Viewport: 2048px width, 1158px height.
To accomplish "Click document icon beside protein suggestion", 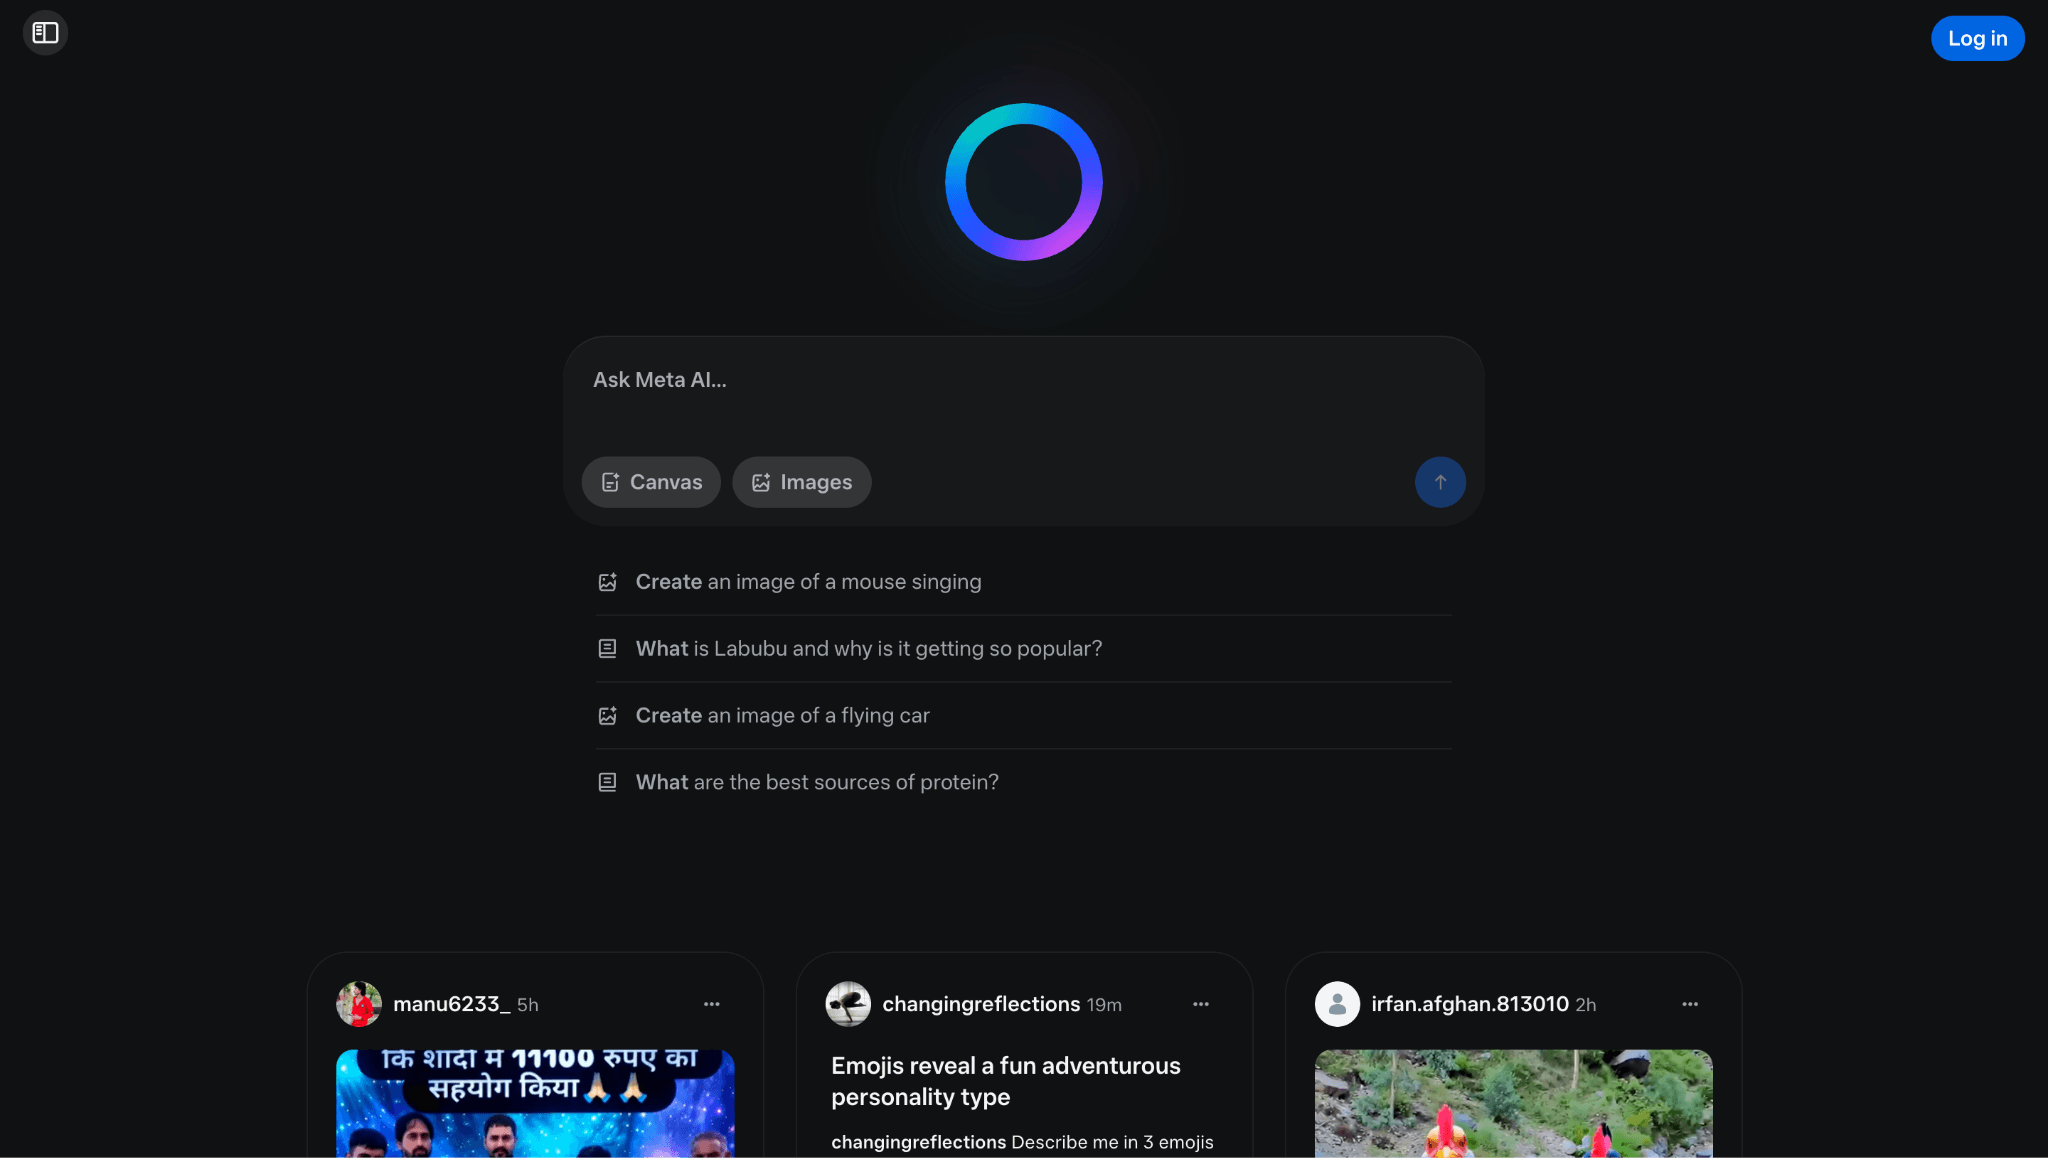I will (x=607, y=783).
